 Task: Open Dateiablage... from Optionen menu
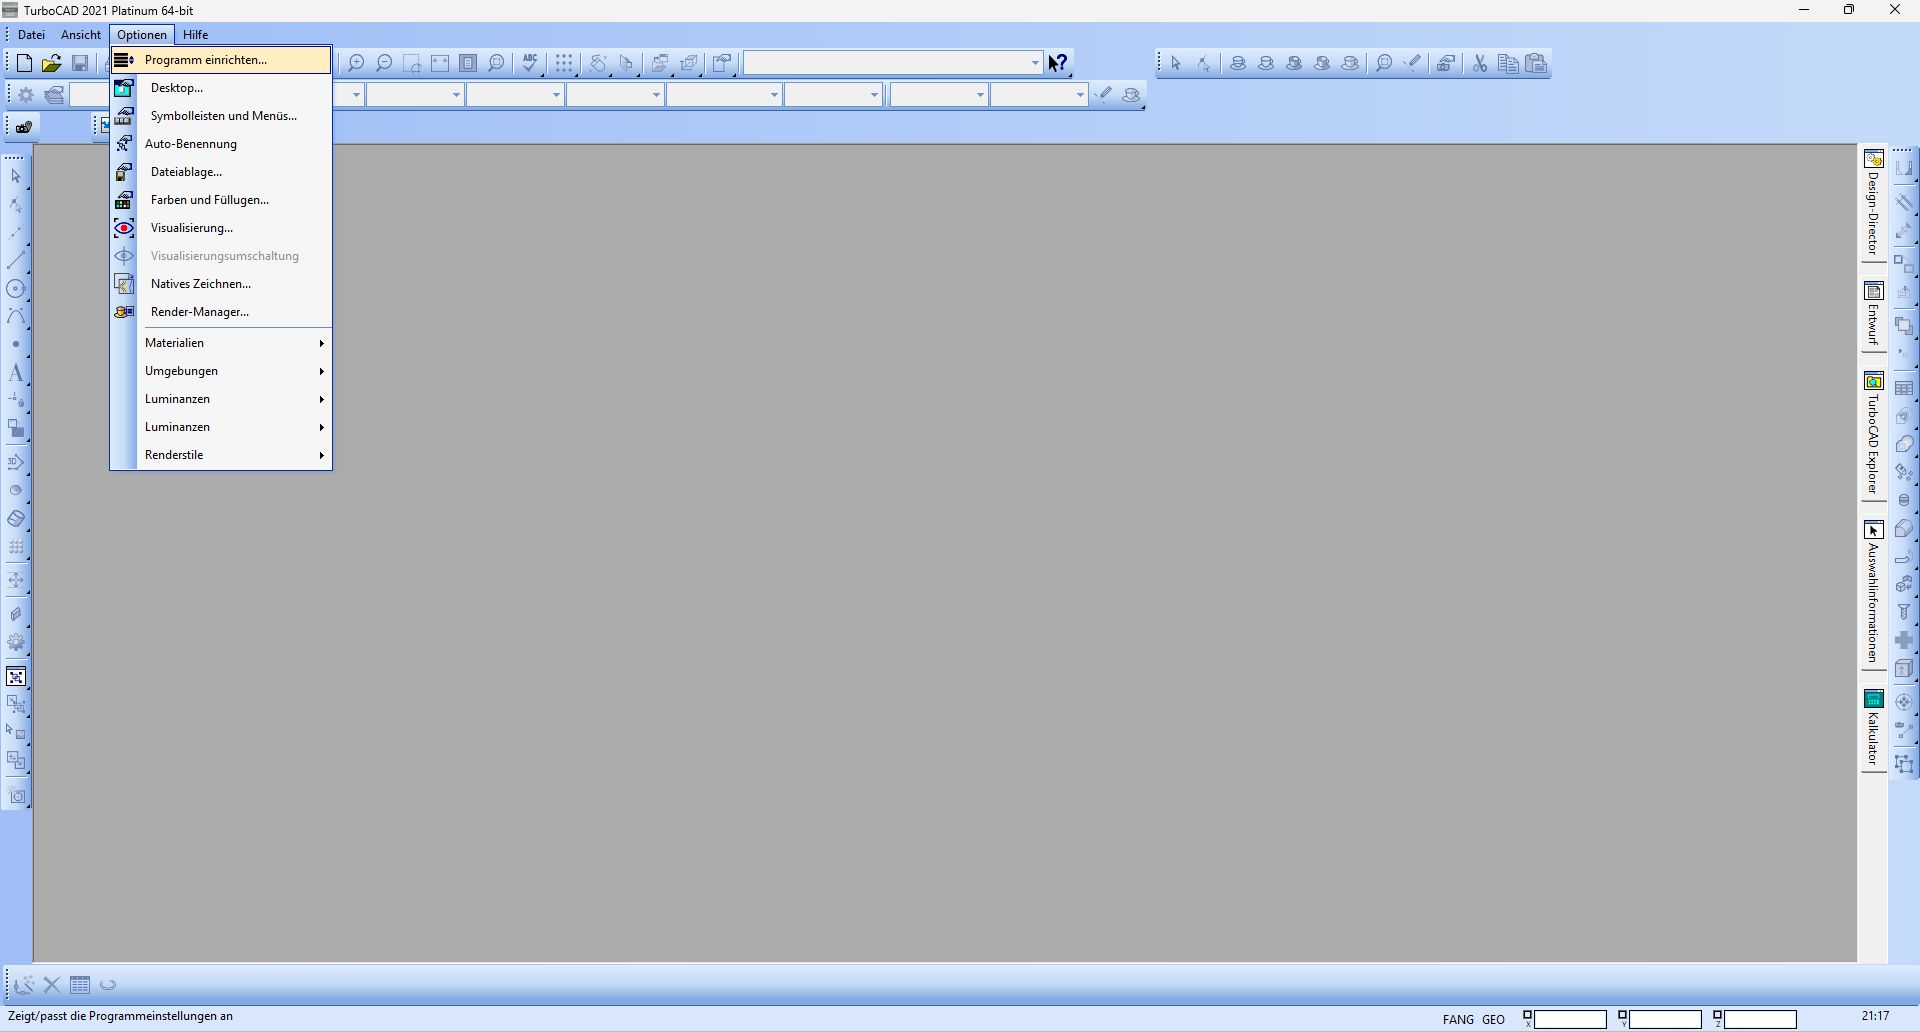pyautogui.click(x=221, y=172)
